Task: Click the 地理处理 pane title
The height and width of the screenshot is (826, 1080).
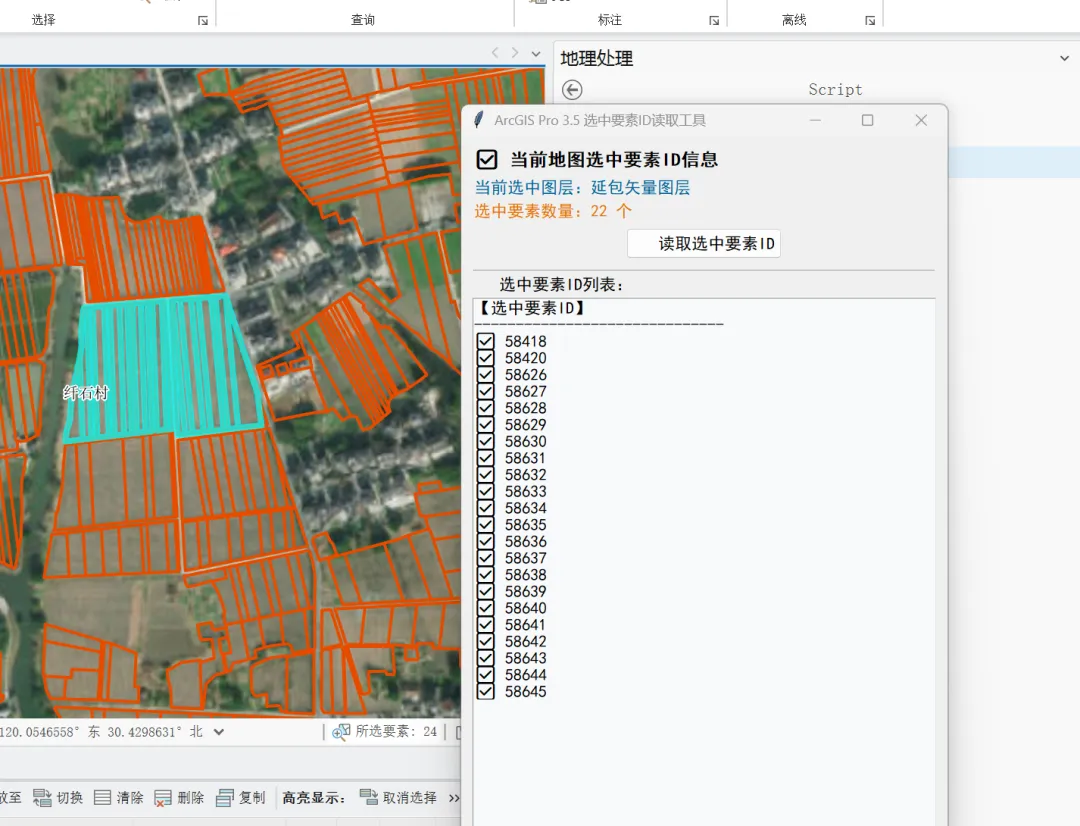Action: click(x=596, y=59)
